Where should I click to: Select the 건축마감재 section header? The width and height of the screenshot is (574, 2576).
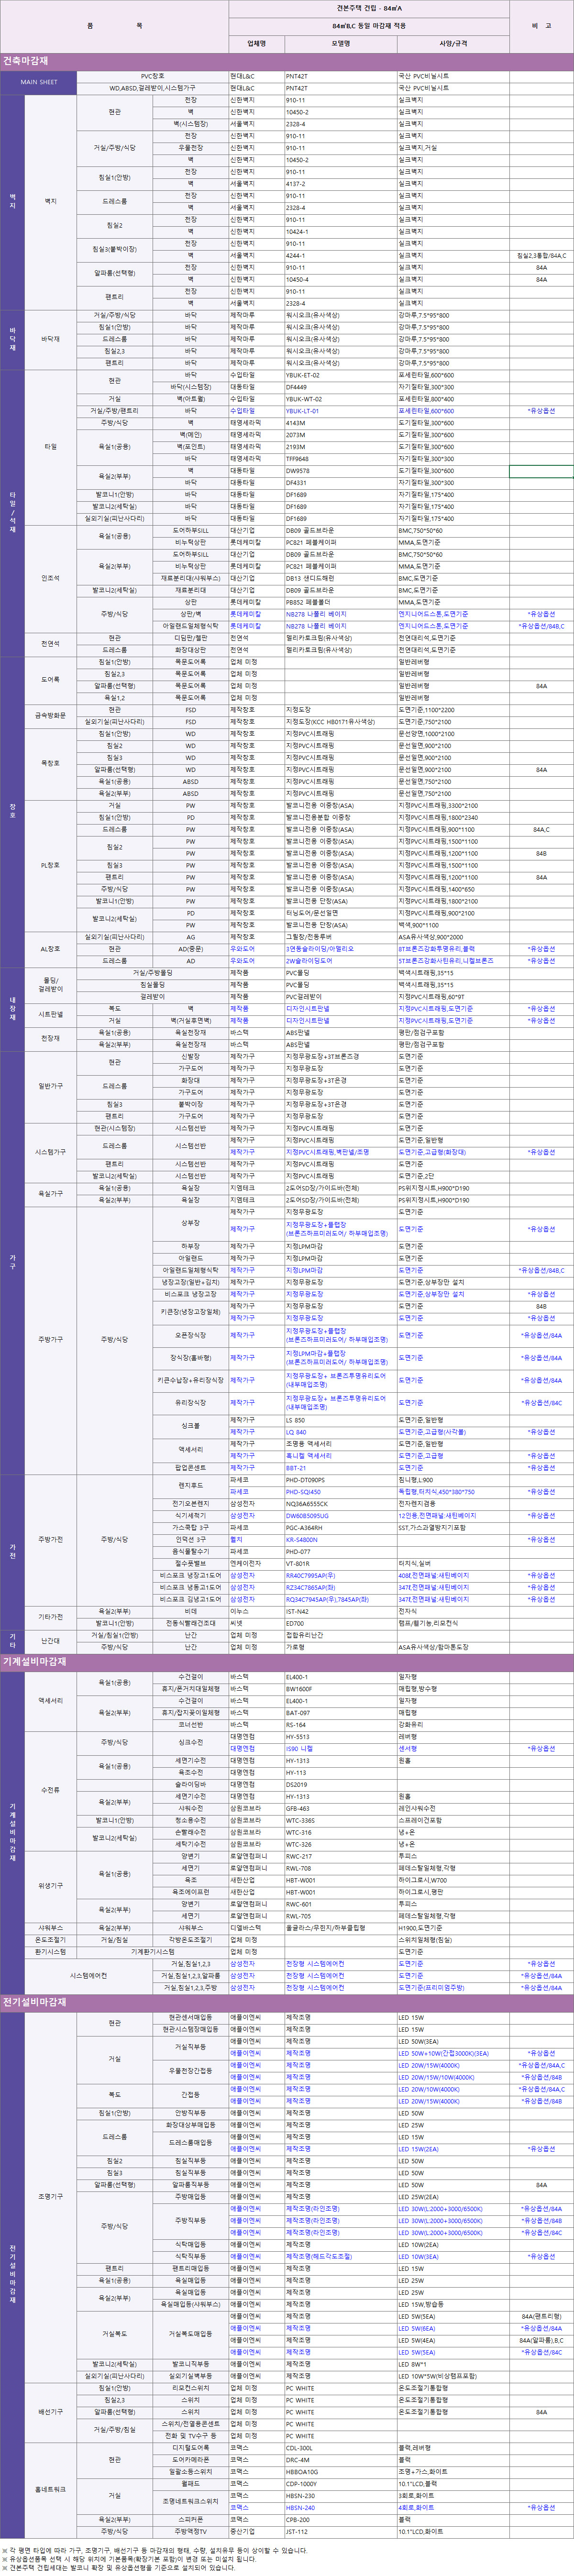(x=287, y=61)
